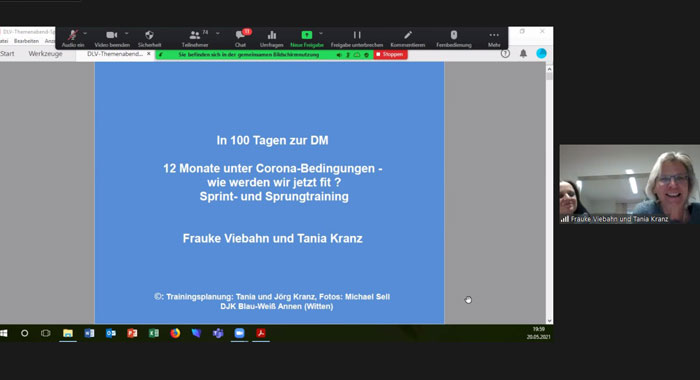Pause sharing with Freigabe unterbrechen

pos(357,38)
